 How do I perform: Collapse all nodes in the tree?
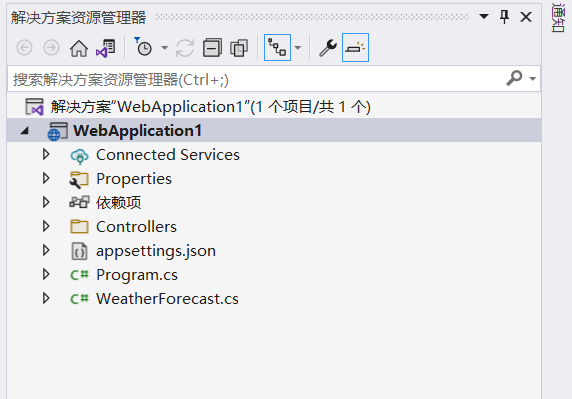(x=212, y=48)
